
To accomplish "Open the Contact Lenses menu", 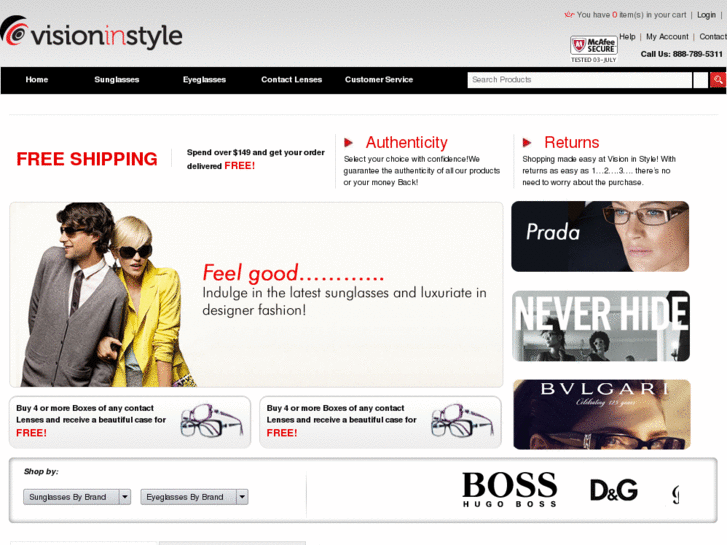I will pos(291,80).
